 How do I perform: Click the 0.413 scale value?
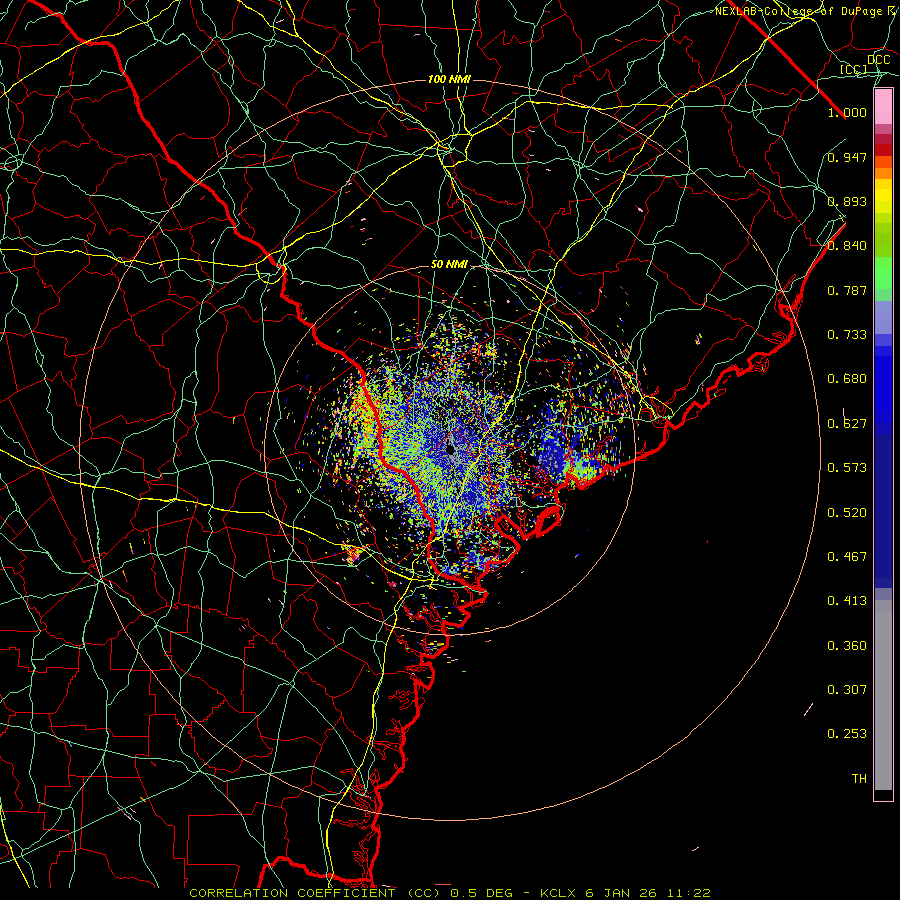coord(847,601)
